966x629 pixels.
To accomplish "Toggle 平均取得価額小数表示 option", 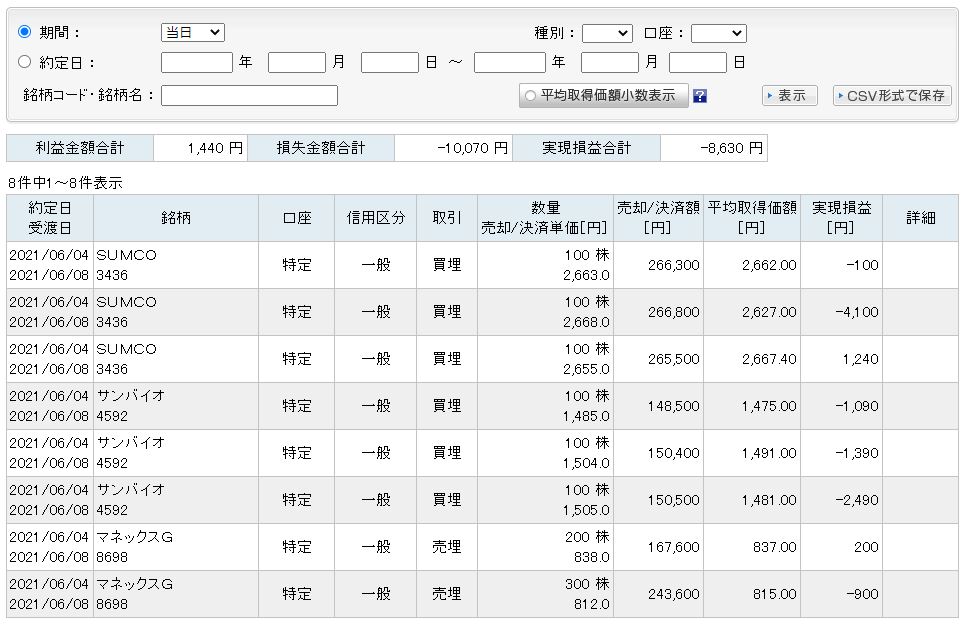I will (603, 95).
